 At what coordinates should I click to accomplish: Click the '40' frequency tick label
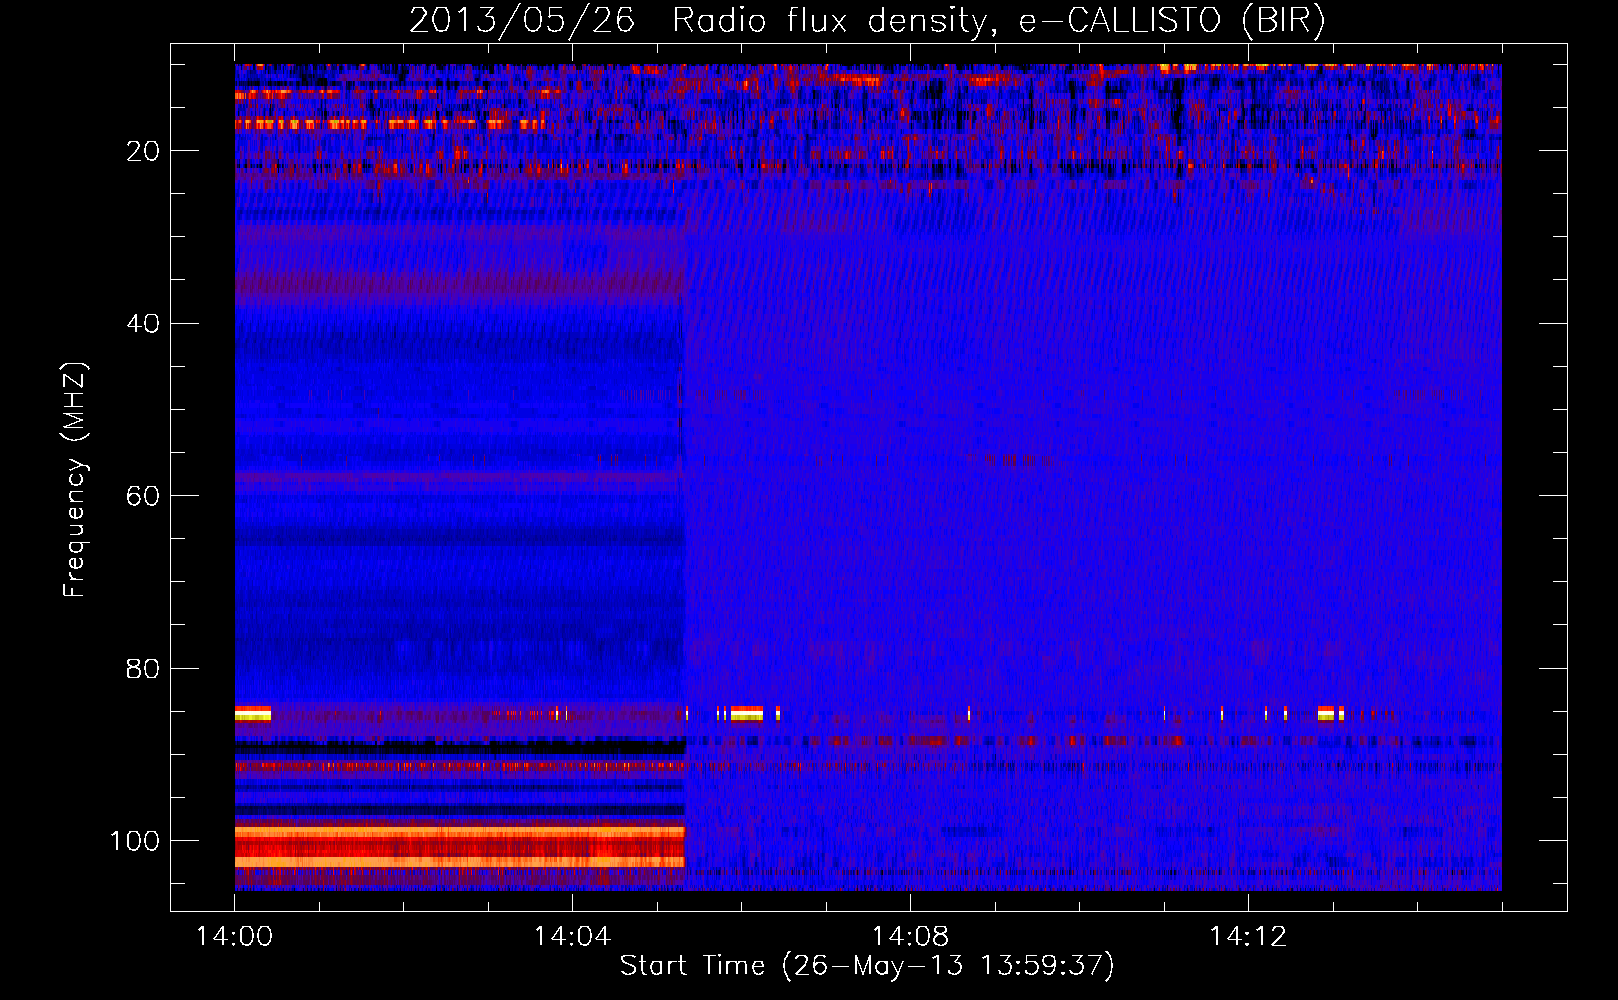coord(144,324)
